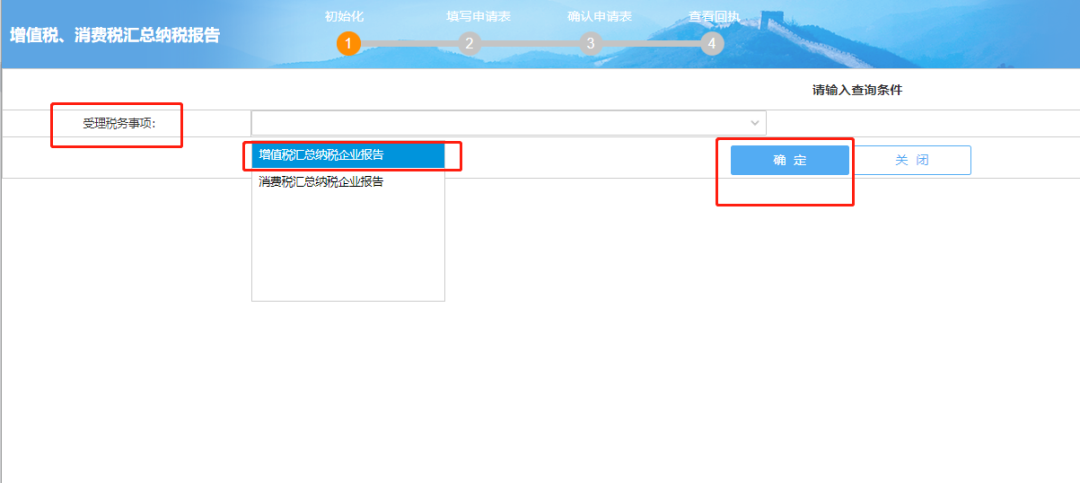Click into the 受理税务事项 combo box field

tap(508, 123)
